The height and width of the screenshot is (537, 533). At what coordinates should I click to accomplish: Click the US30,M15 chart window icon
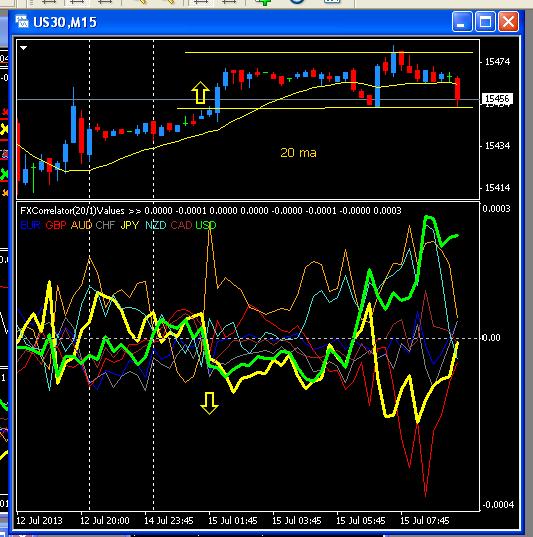22,22
